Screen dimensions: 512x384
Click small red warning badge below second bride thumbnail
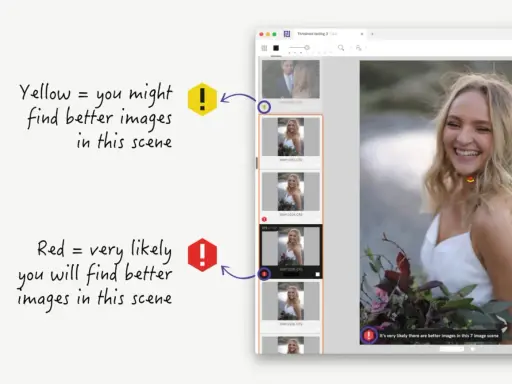pyautogui.click(x=264, y=219)
